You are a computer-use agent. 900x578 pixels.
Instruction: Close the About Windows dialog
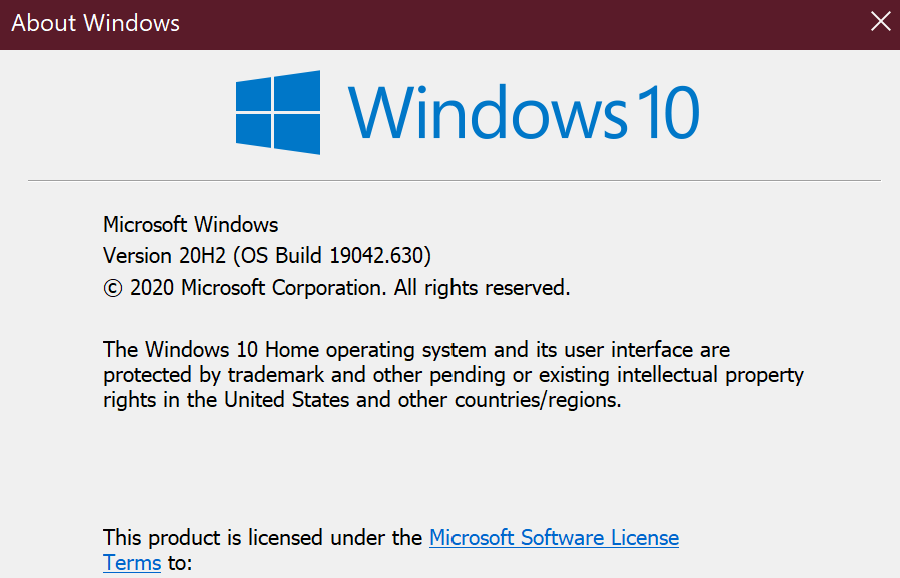point(880,22)
